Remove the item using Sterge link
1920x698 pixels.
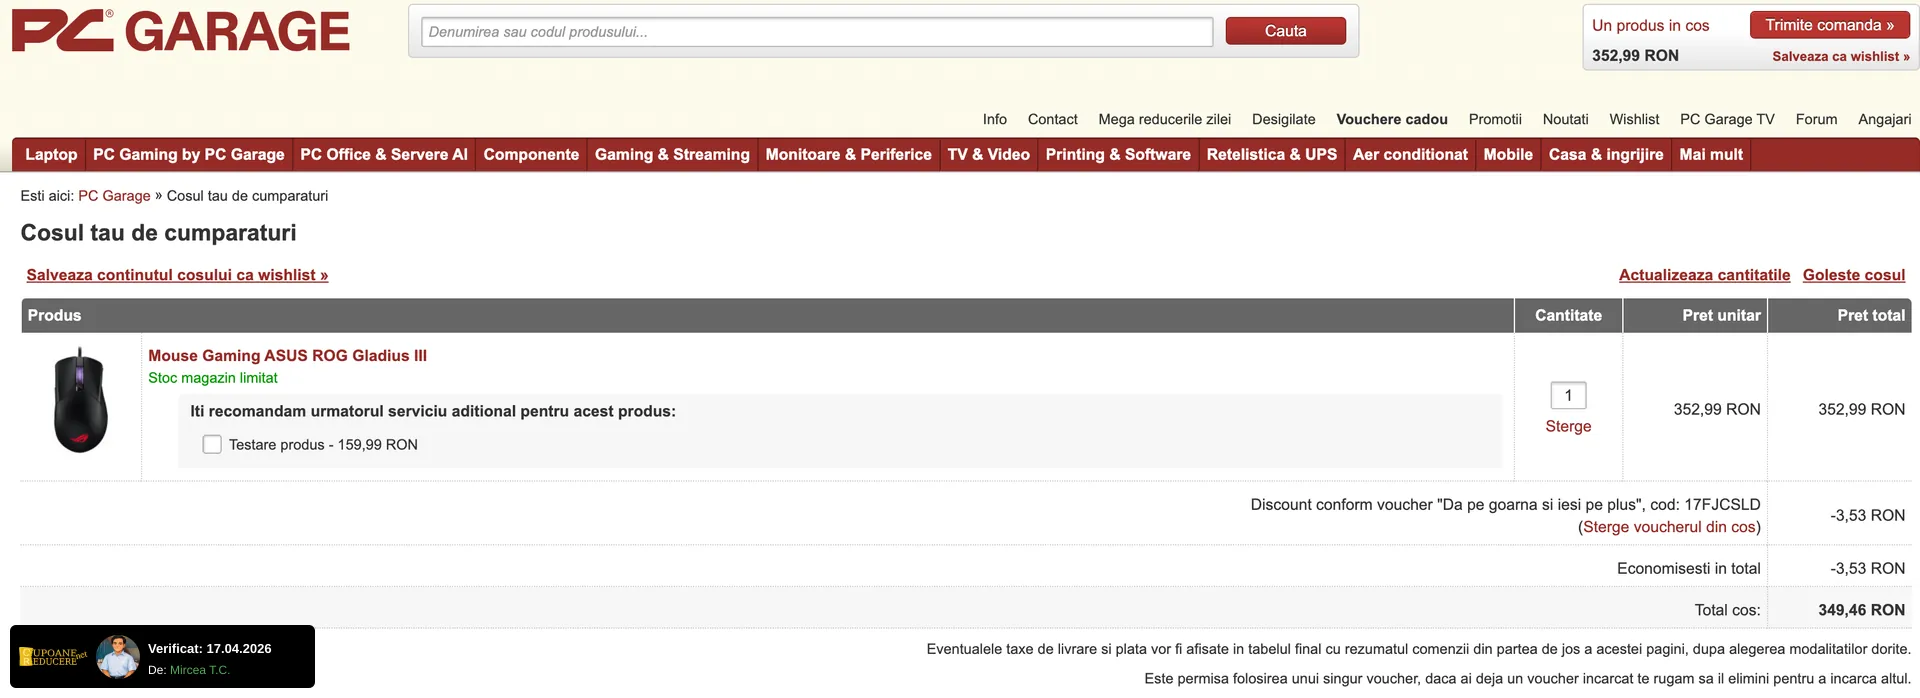coord(1568,427)
